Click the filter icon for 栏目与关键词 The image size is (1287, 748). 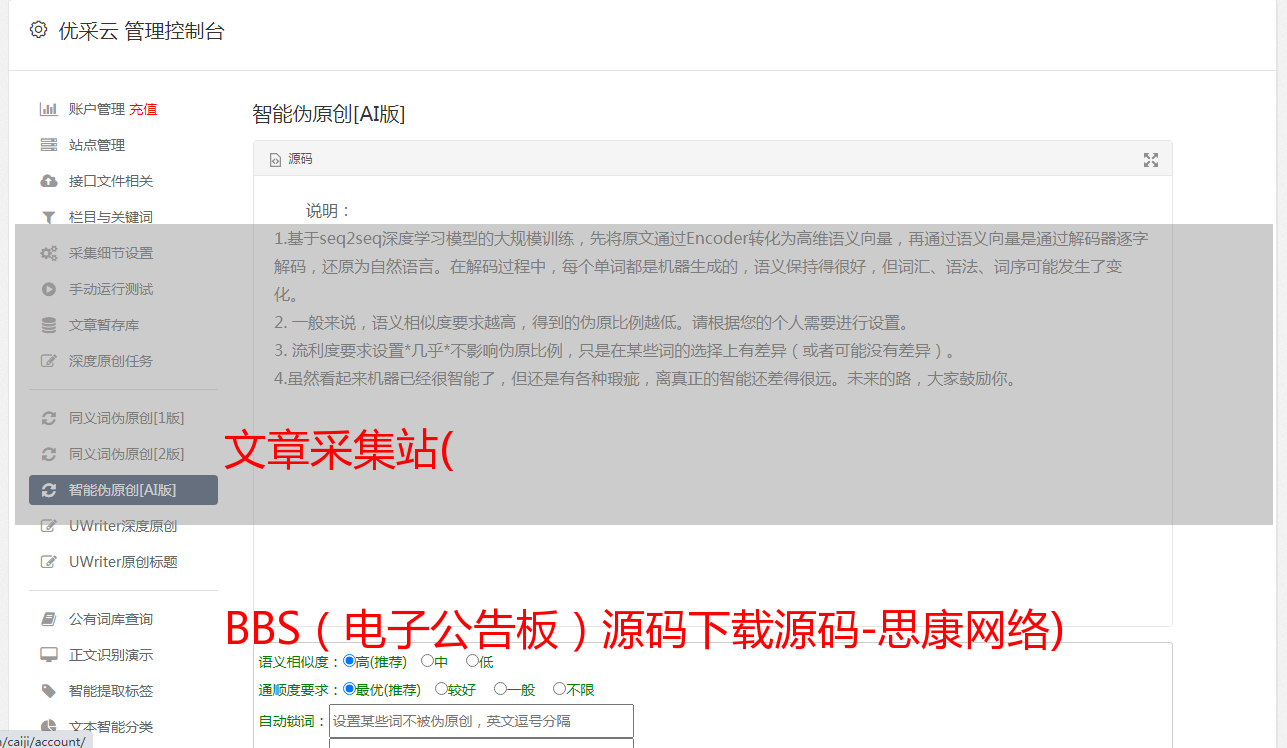click(x=48, y=217)
